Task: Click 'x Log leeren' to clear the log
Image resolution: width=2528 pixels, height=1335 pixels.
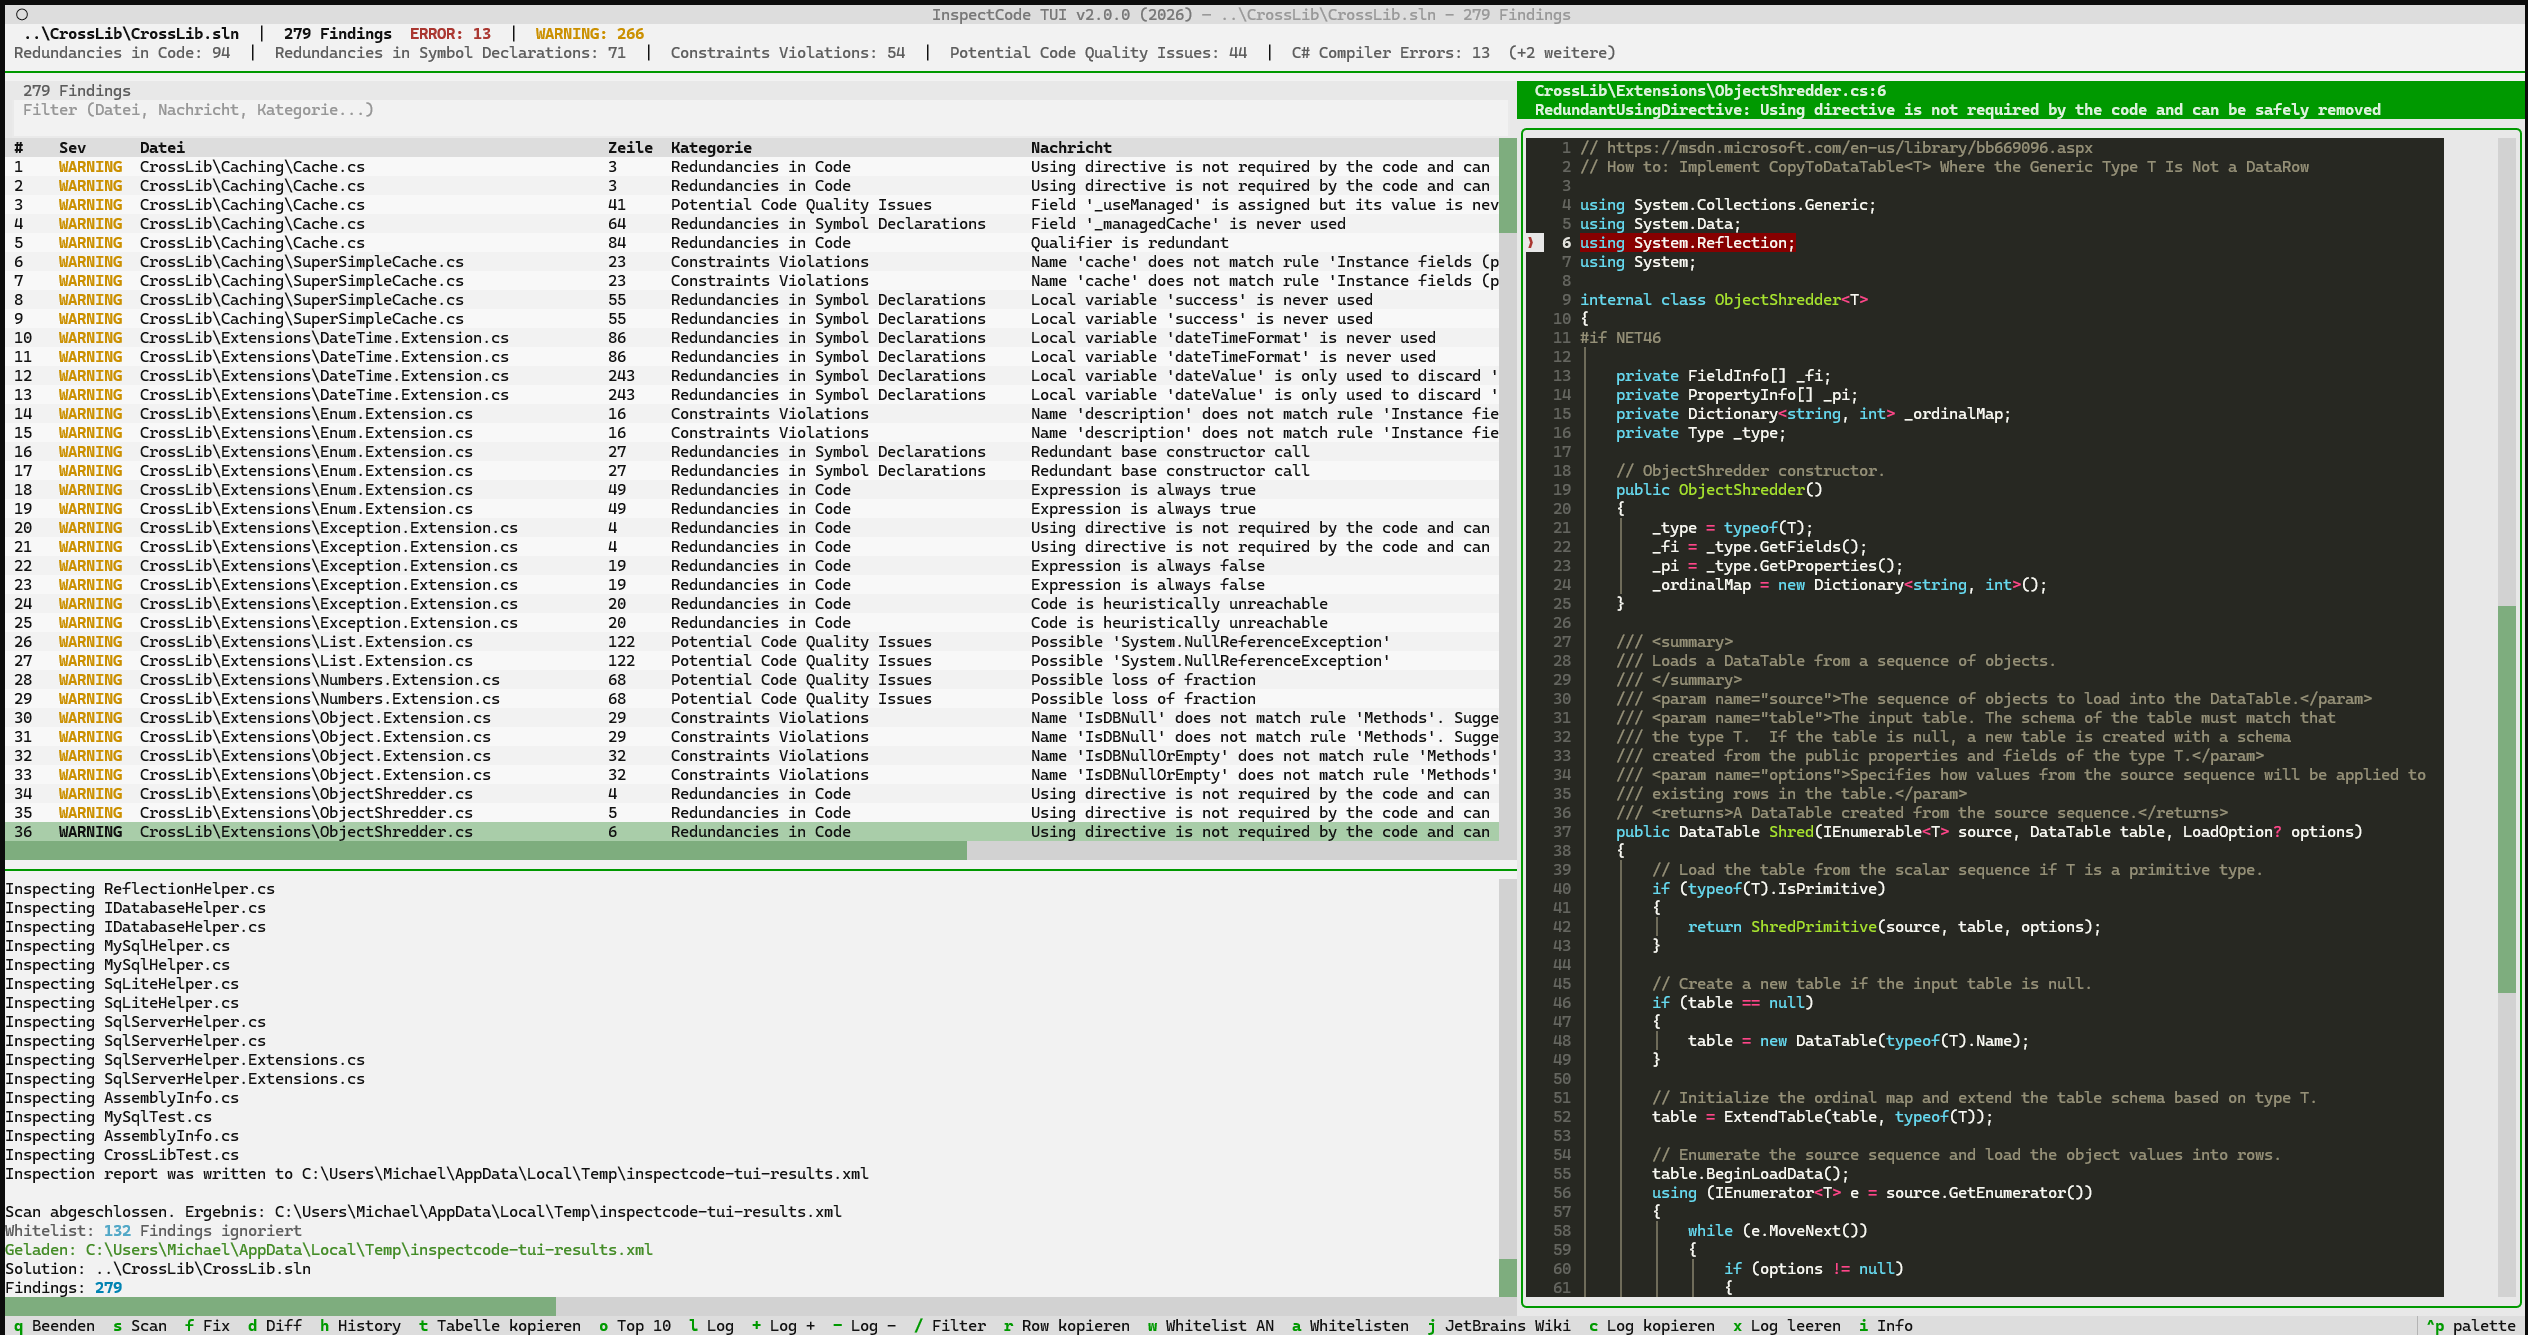Action: click(1787, 1325)
